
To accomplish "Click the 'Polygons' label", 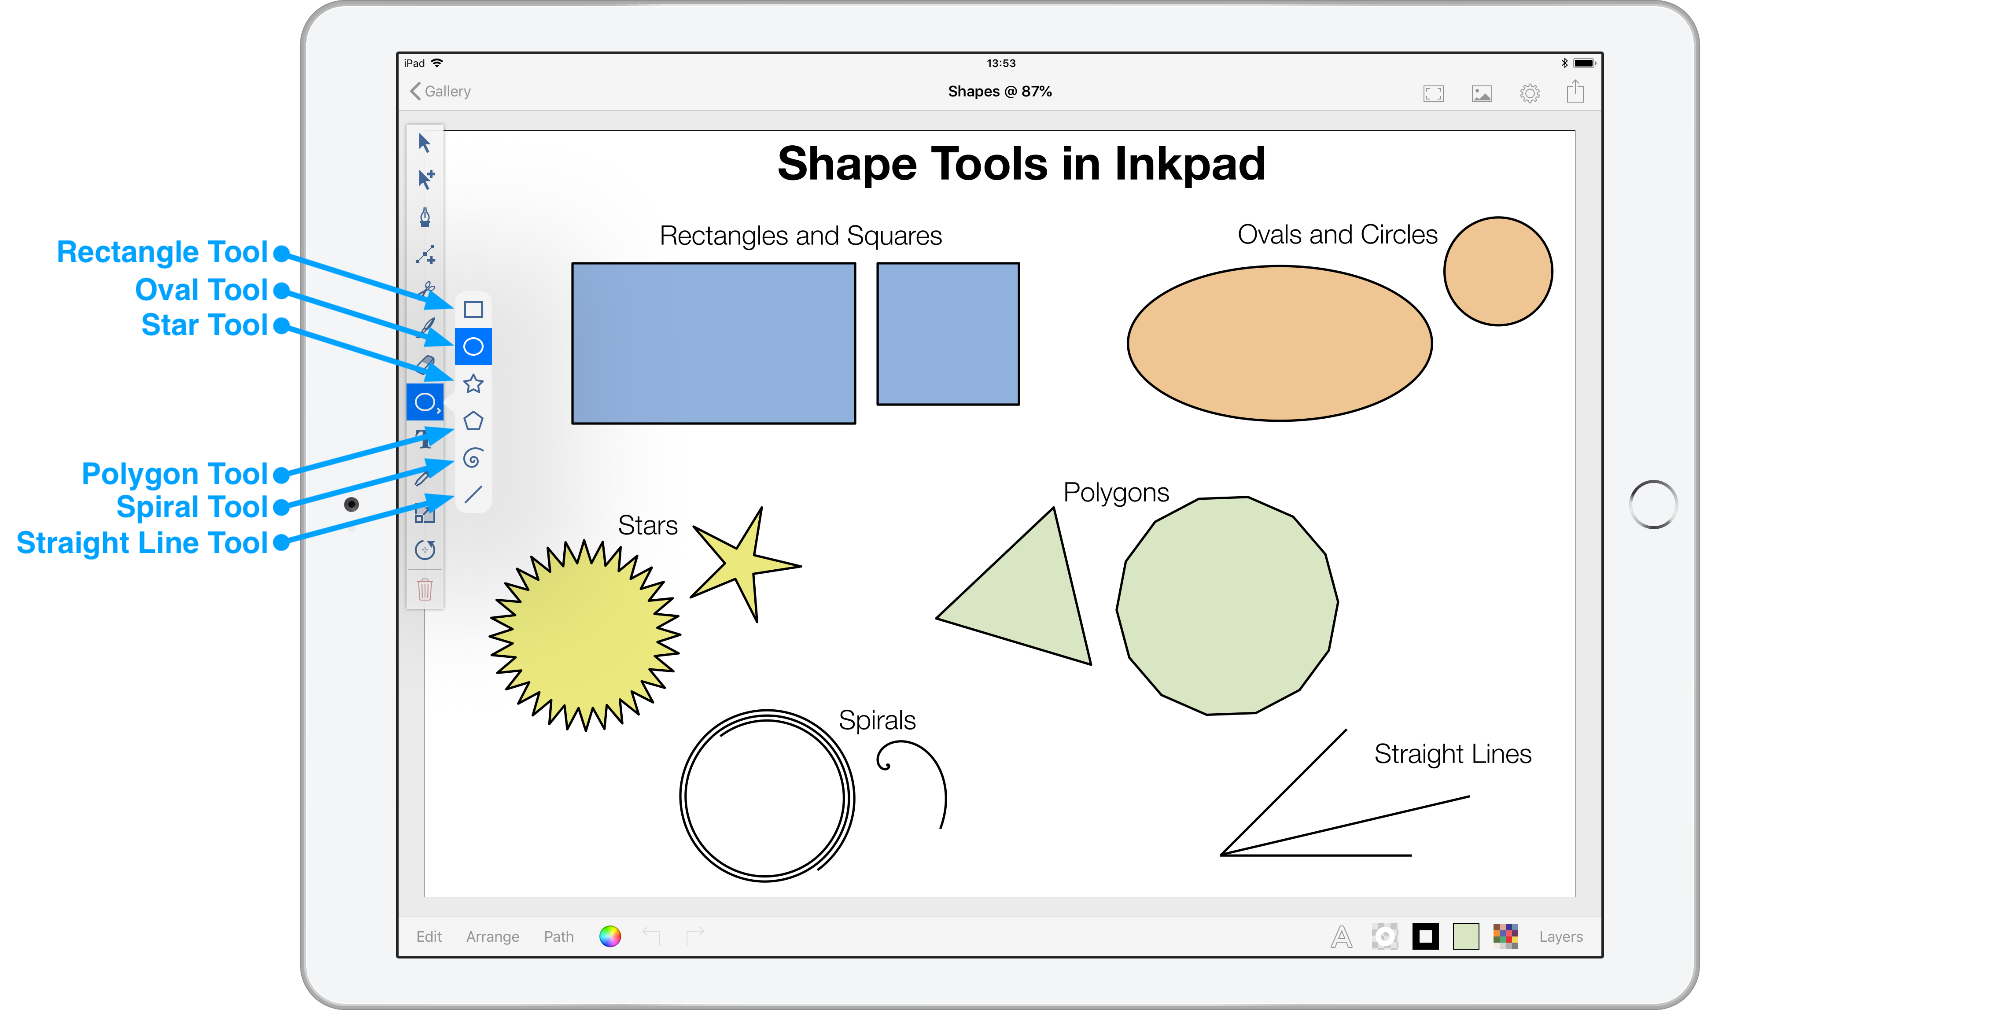I will pyautogui.click(x=1116, y=493).
